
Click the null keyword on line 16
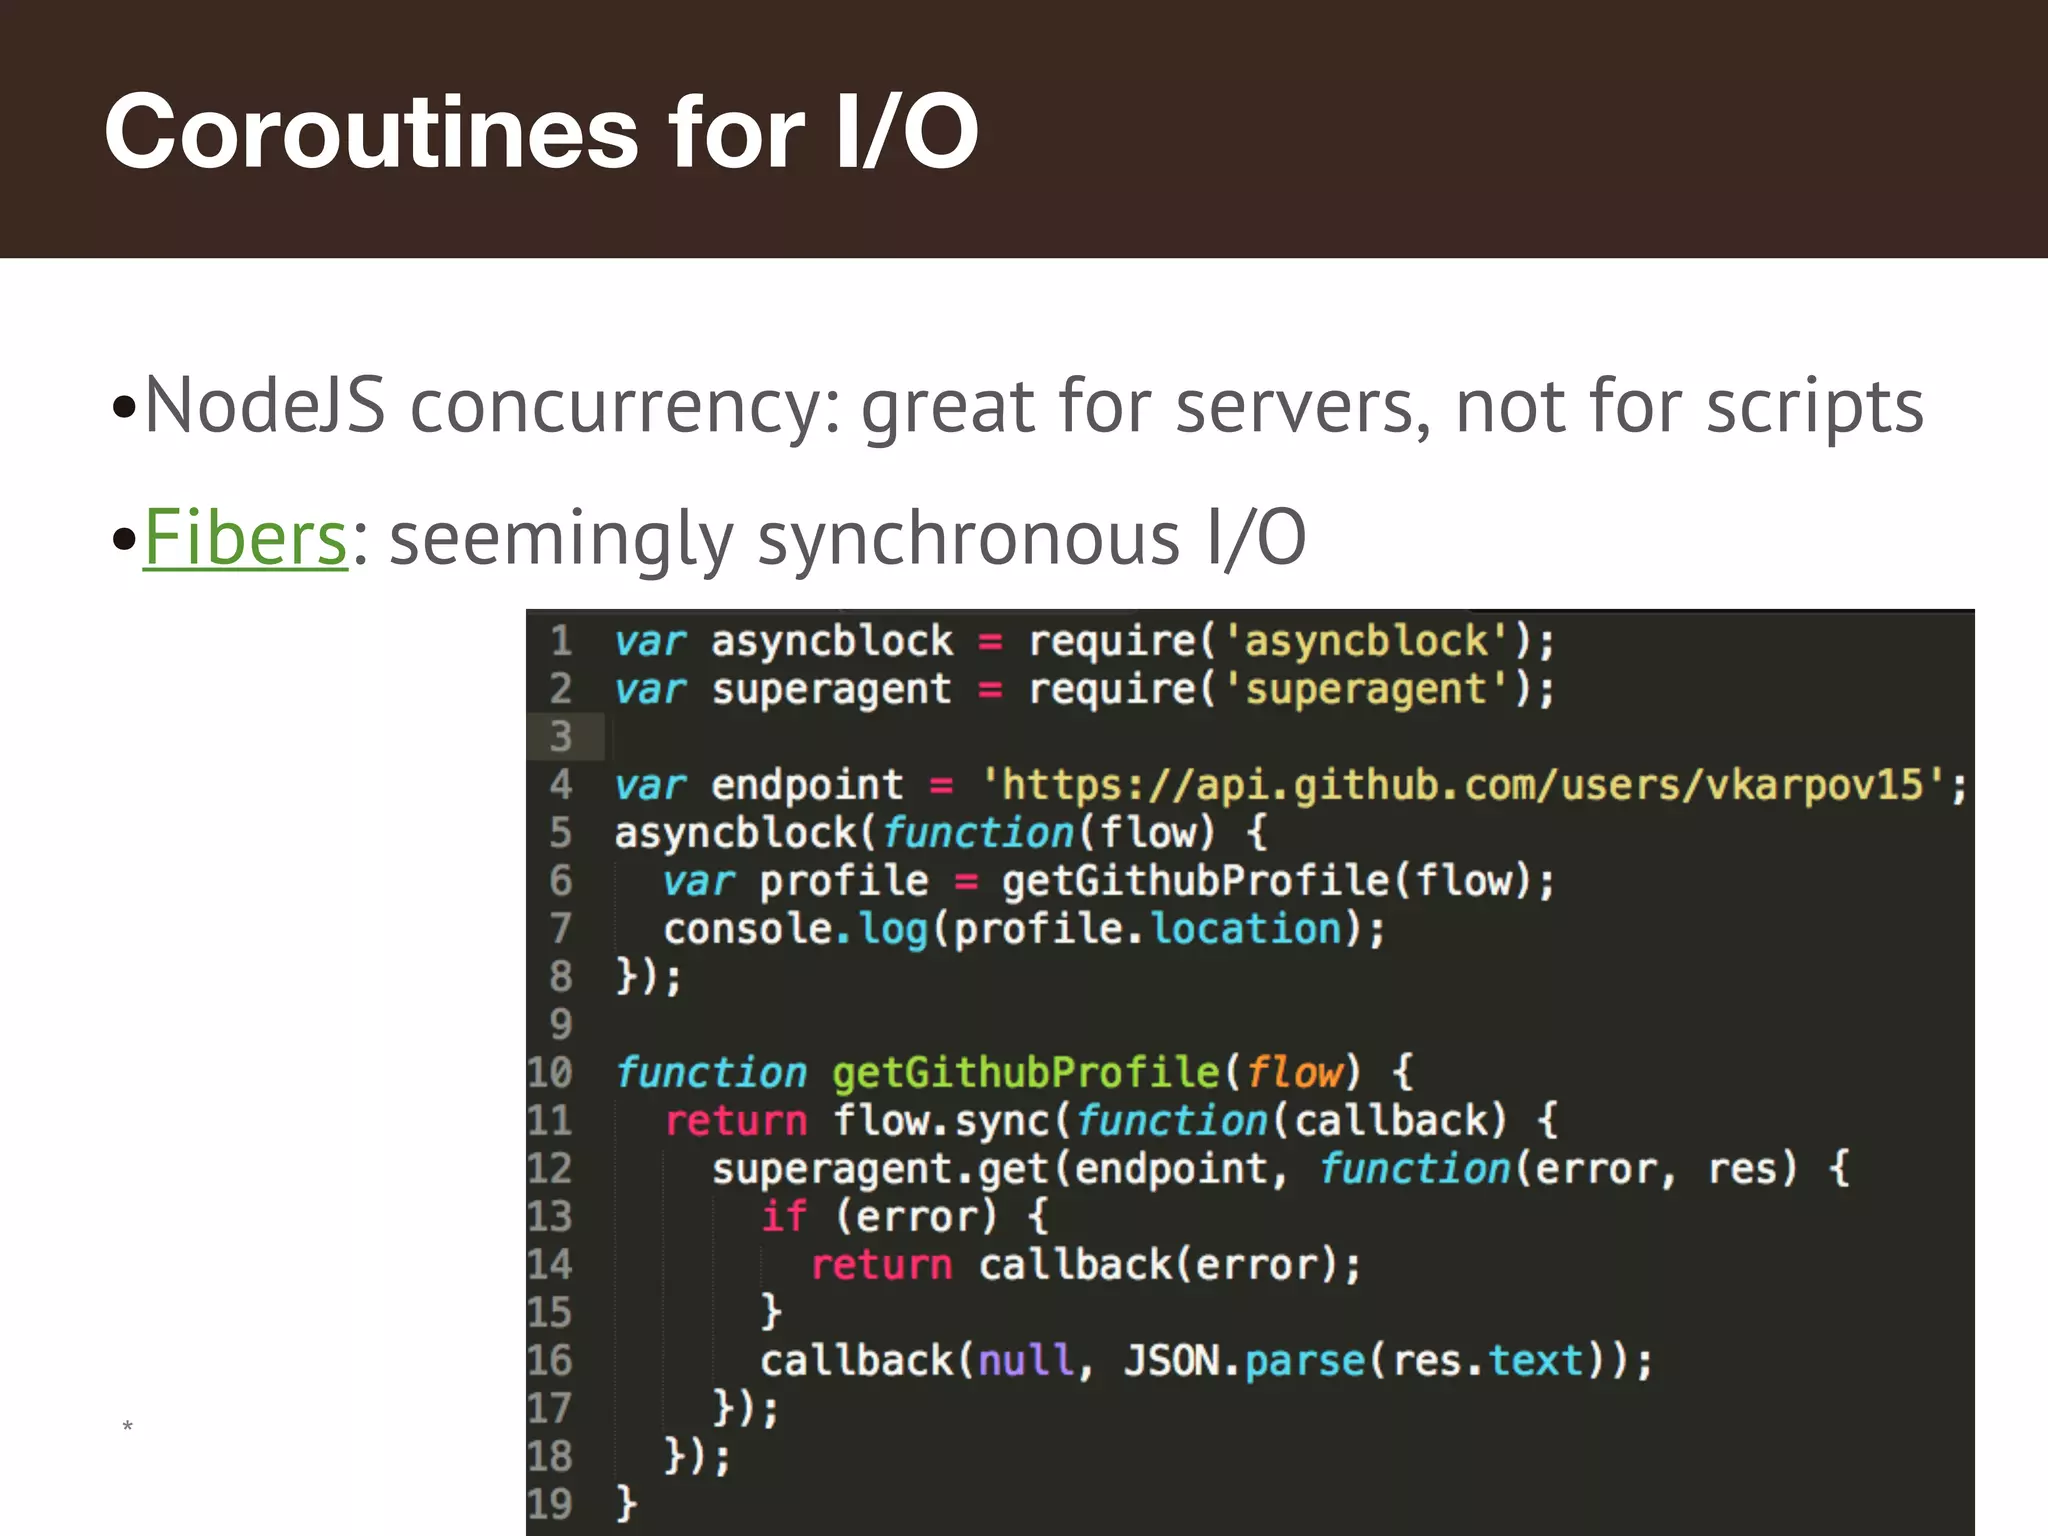pos(1025,1361)
